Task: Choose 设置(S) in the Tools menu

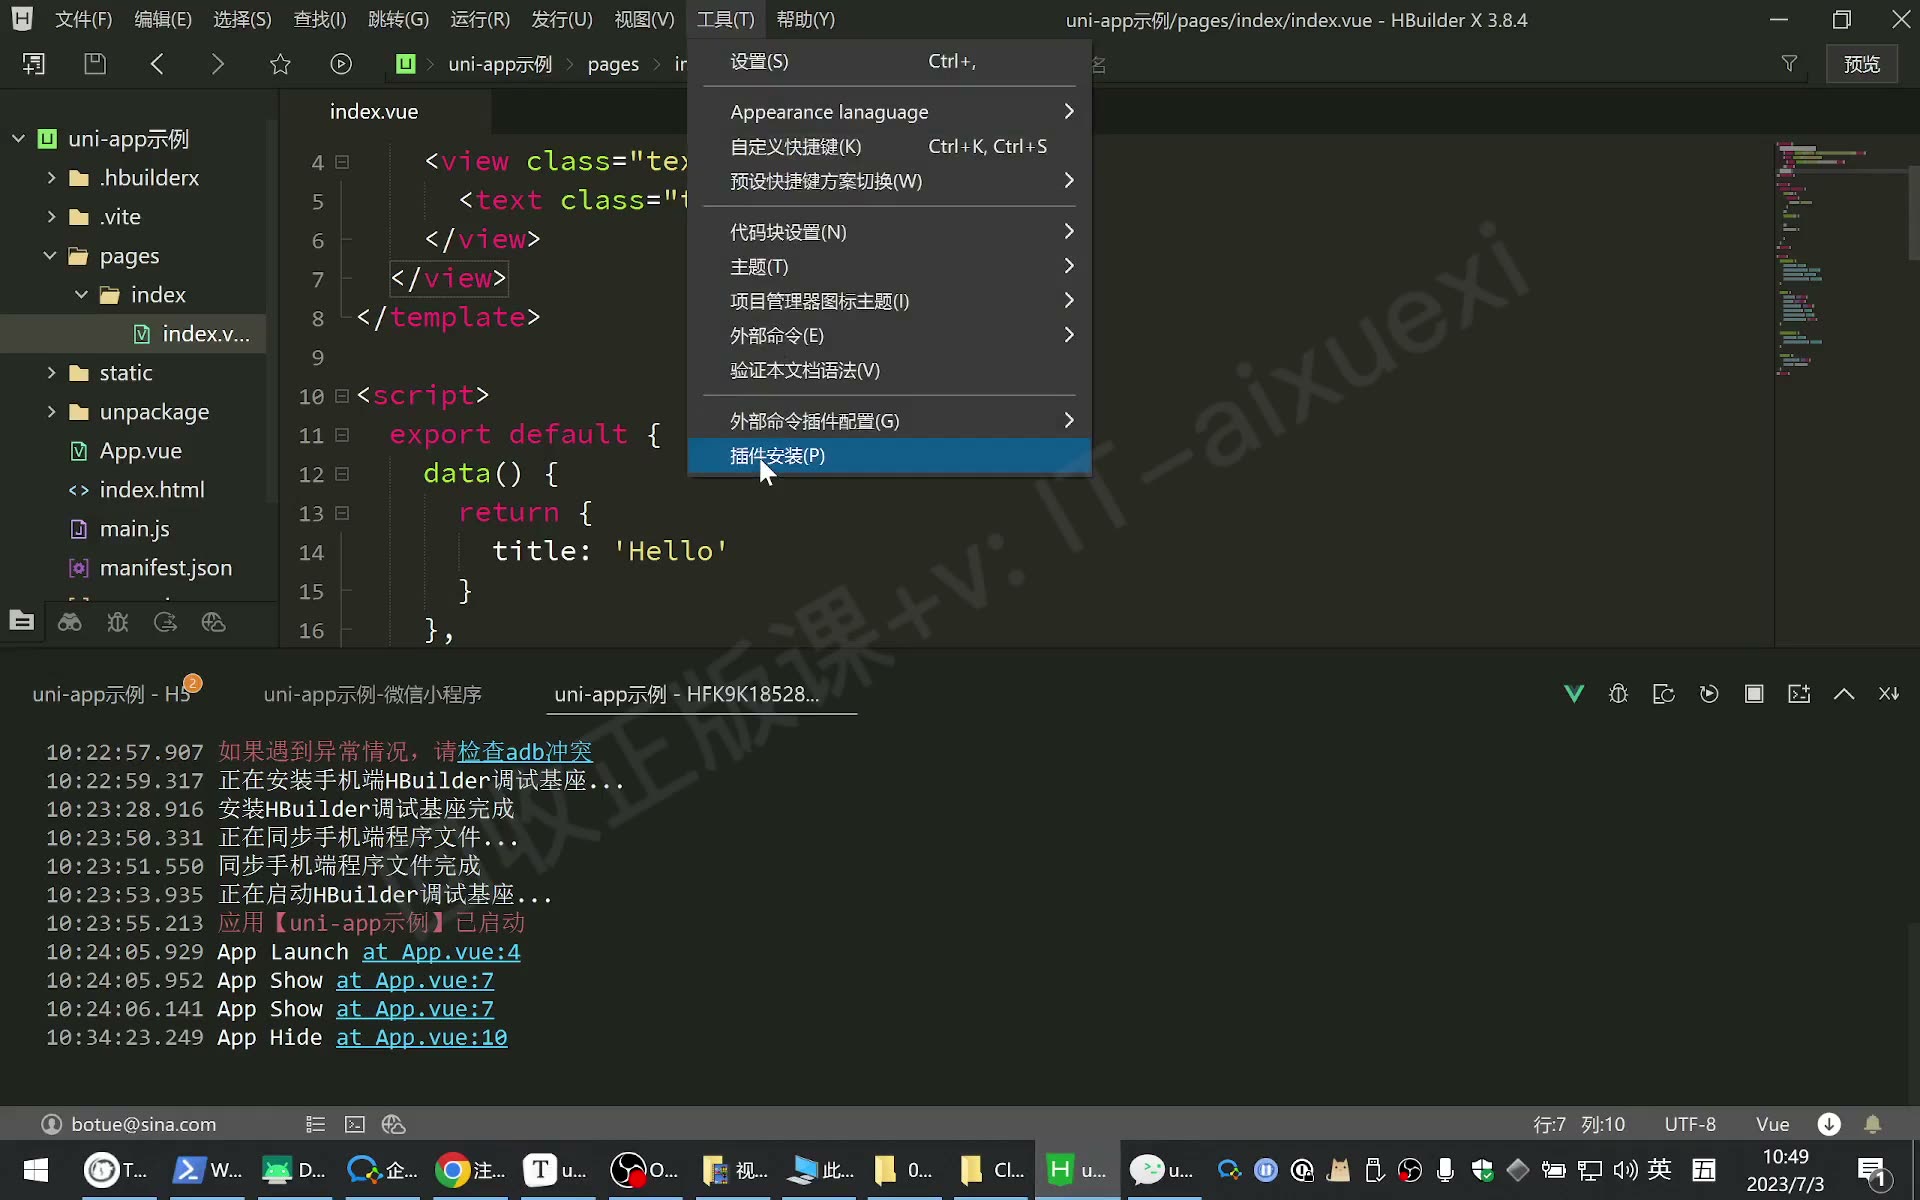Action: 889,62
